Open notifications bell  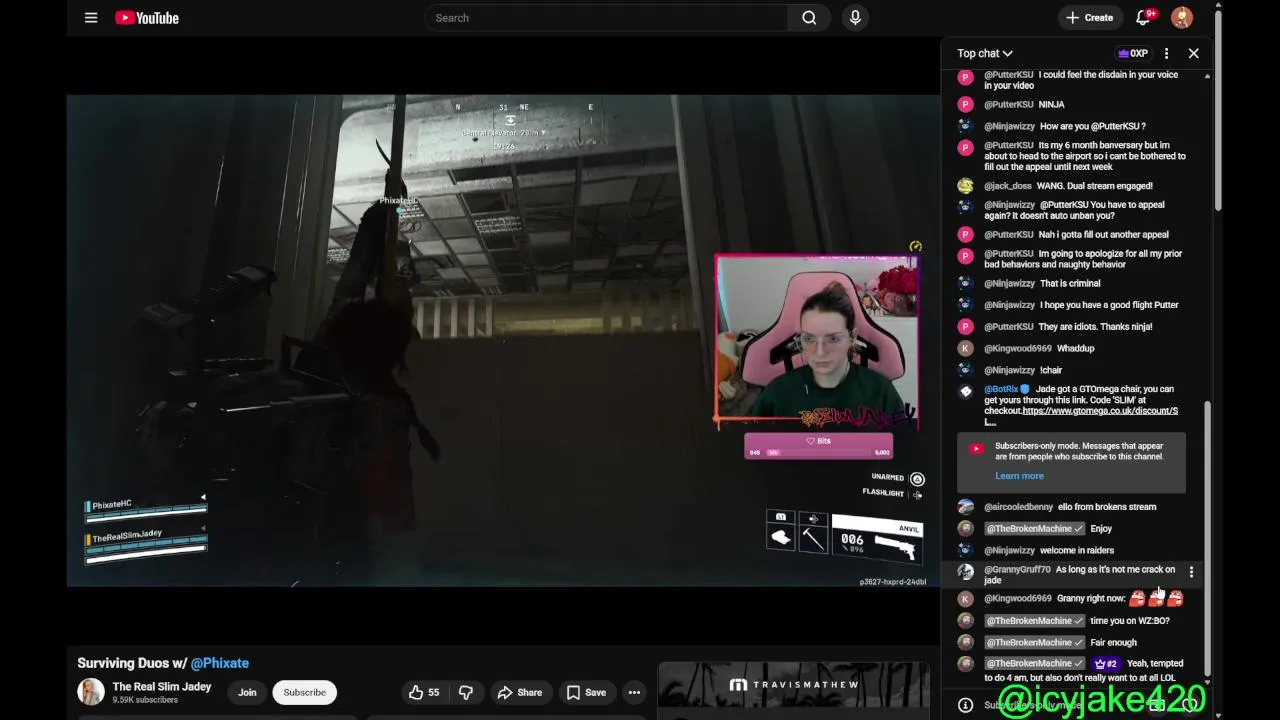1143,18
